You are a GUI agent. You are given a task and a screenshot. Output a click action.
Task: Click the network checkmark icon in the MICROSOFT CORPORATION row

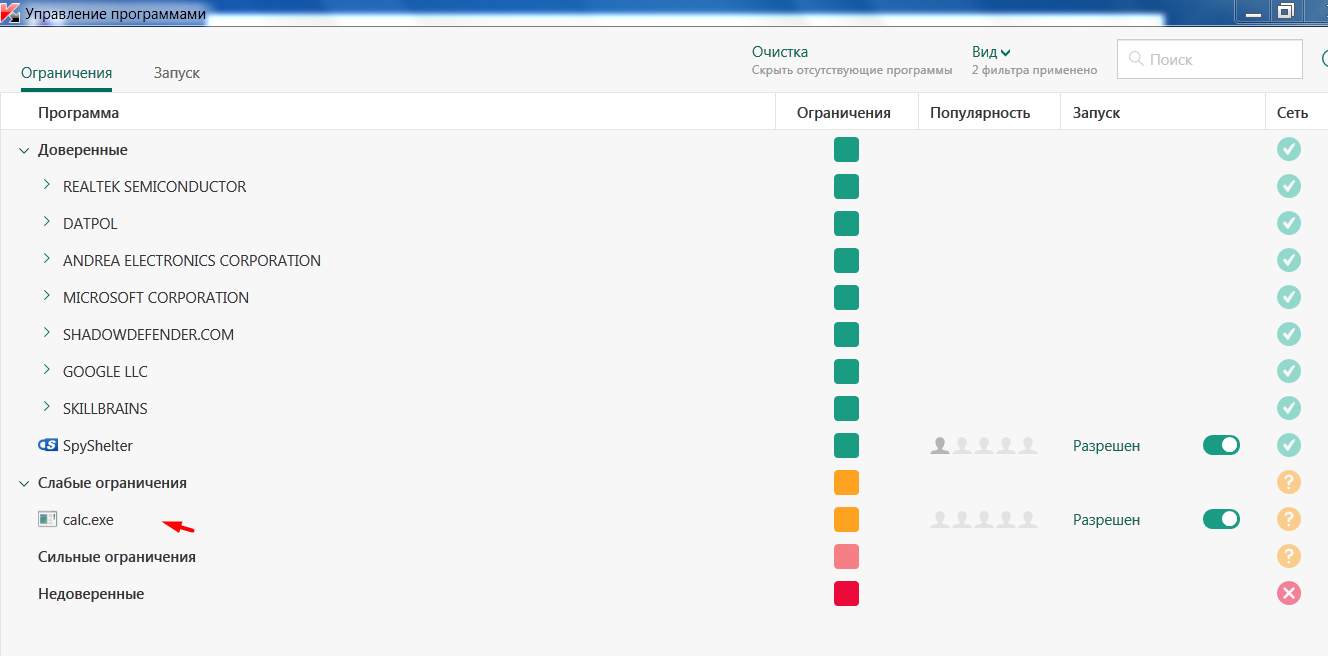pos(1289,297)
